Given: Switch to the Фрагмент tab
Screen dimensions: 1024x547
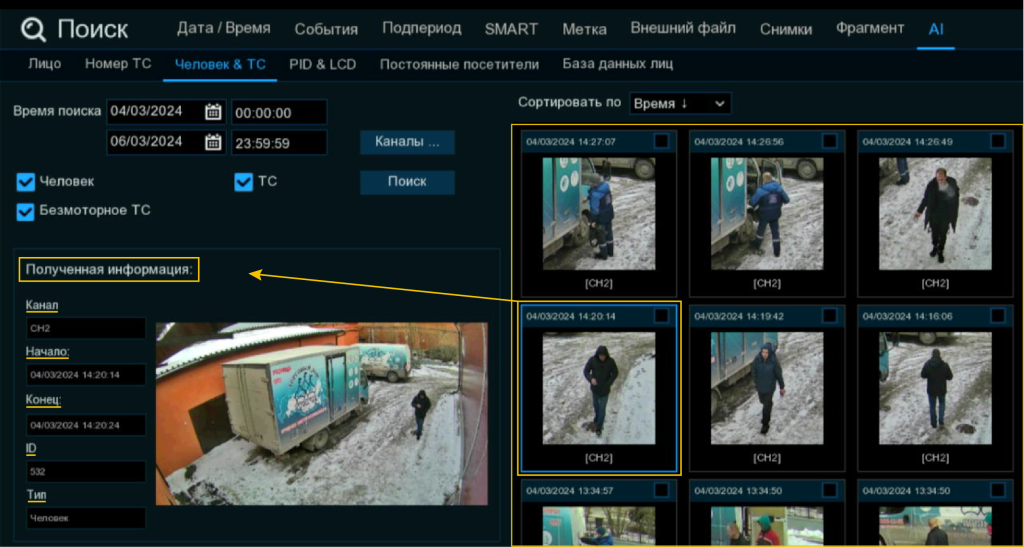Looking at the screenshot, I should tap(870, 29).
